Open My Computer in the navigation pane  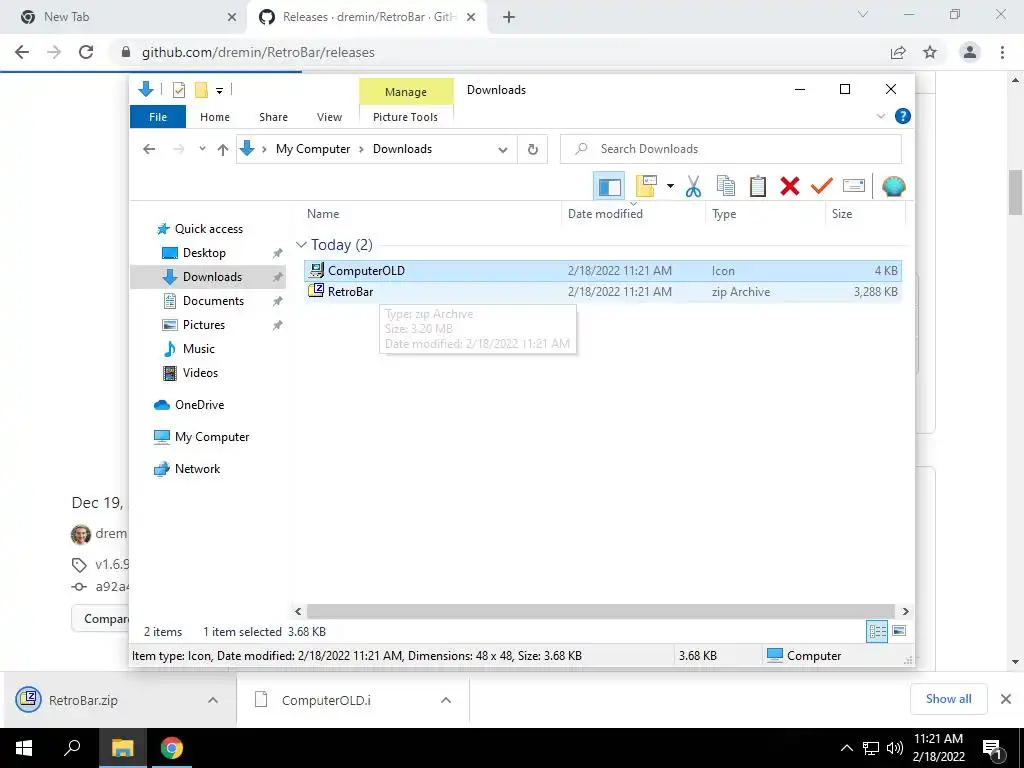(212, 437)
